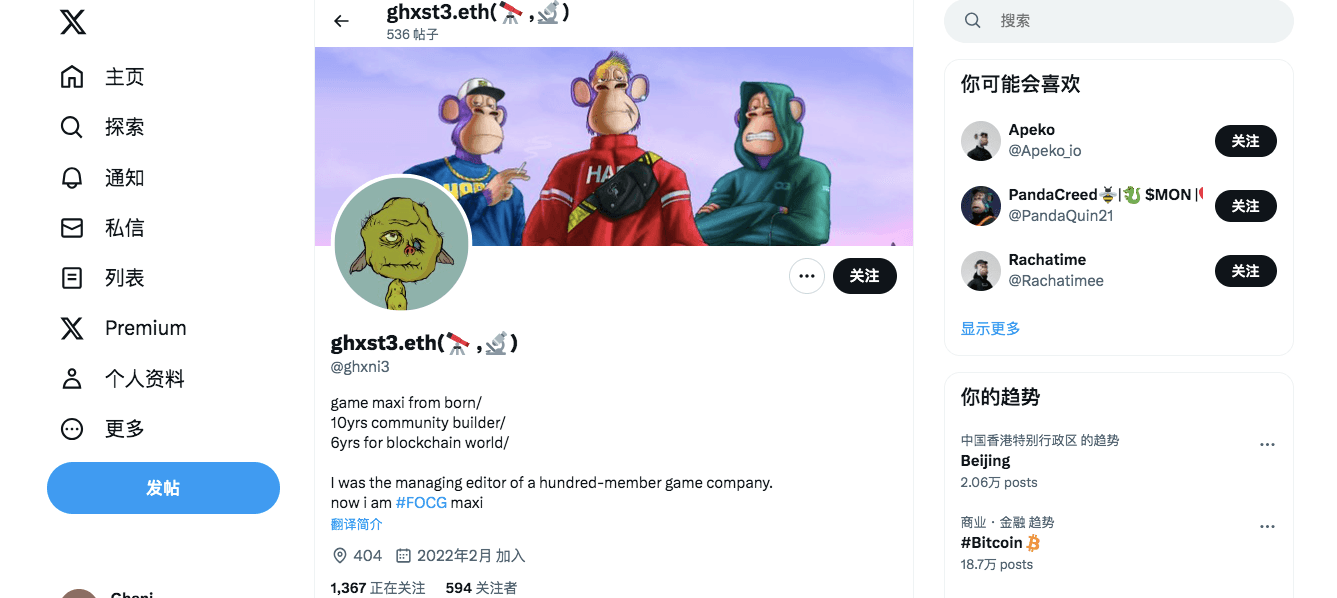This screenshot has height=598, width=1337.
Task: Open Premium in the sidebar
Action: (123, 328)
